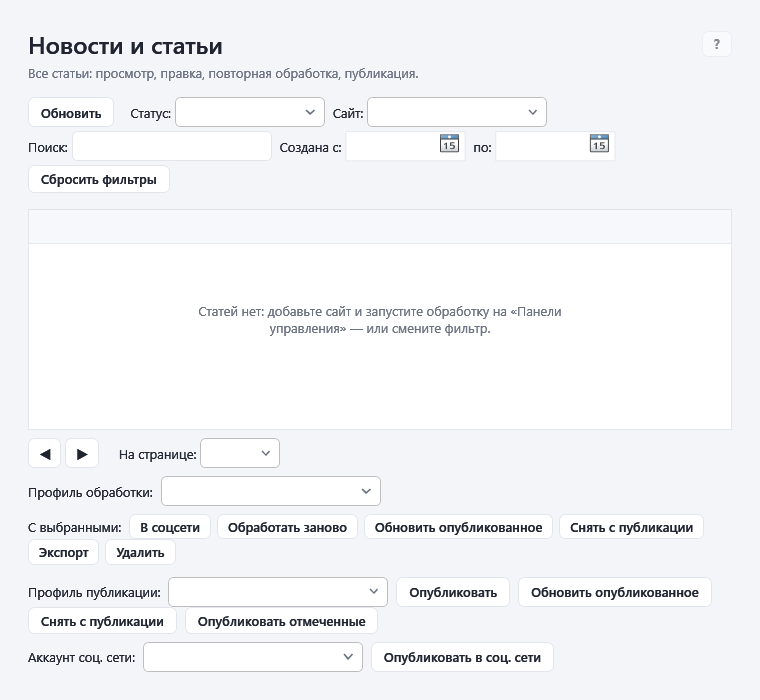
Task: Open calendar picker for 'по' date
Action: click(599, 143)
